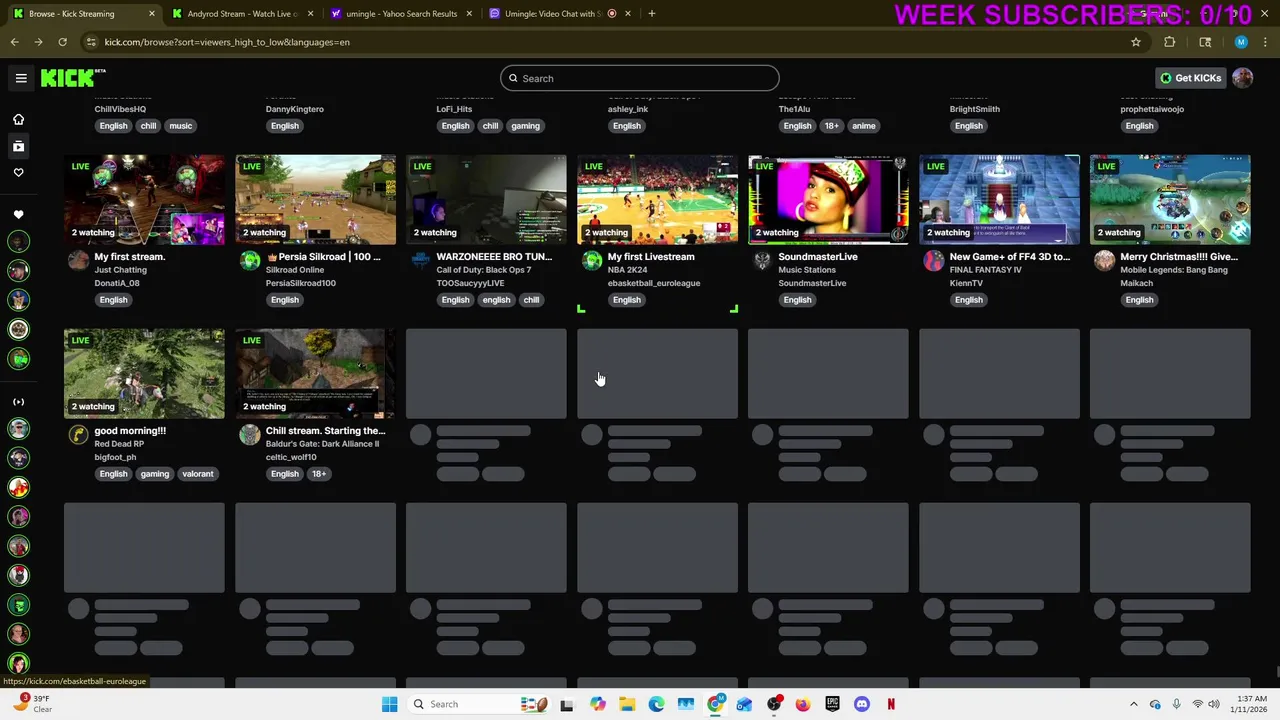Screen dimensions: 1280x720
Task: Open NBA 2K24 basketball stream thumbnail
Action: tap(657, 199)
